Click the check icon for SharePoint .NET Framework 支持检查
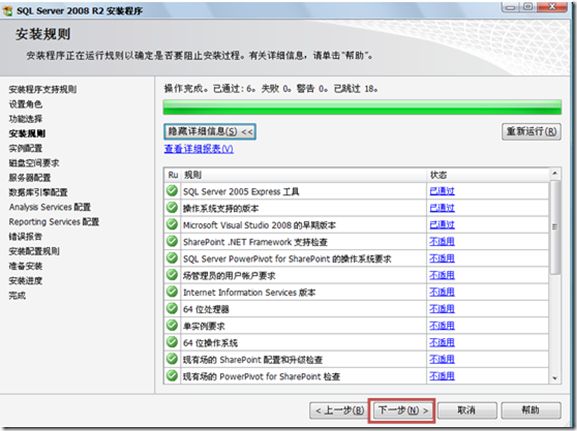This screenshot has width=577, height=431. (x=172, y=241)
